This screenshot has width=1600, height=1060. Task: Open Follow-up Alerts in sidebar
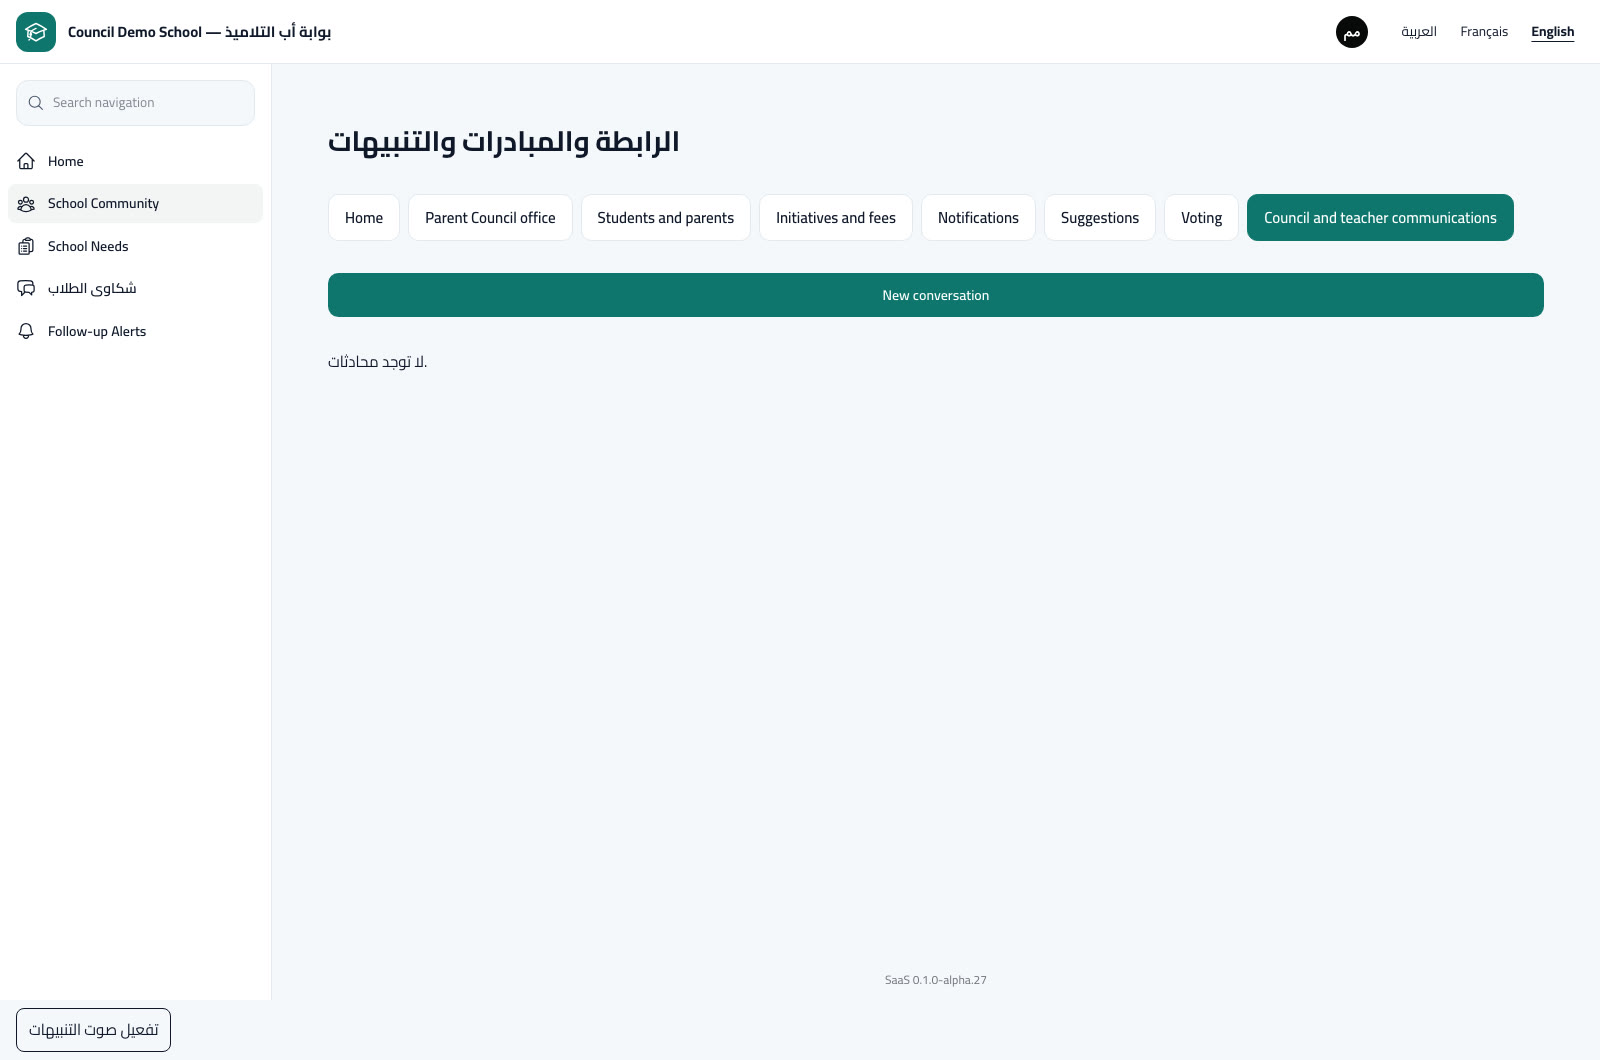[x=135, y=331]
